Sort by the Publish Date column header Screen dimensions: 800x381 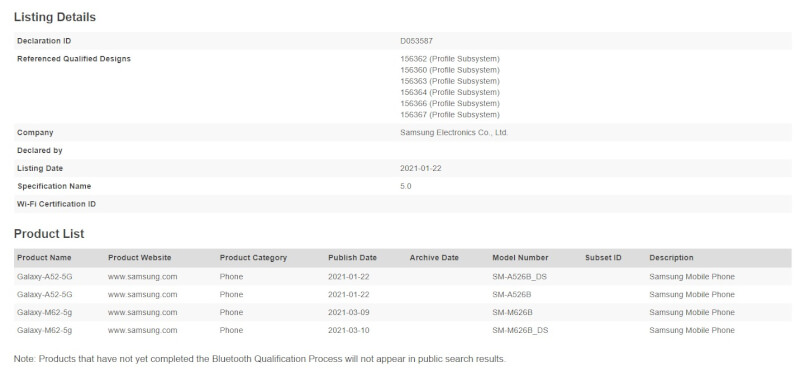point(353,258)
